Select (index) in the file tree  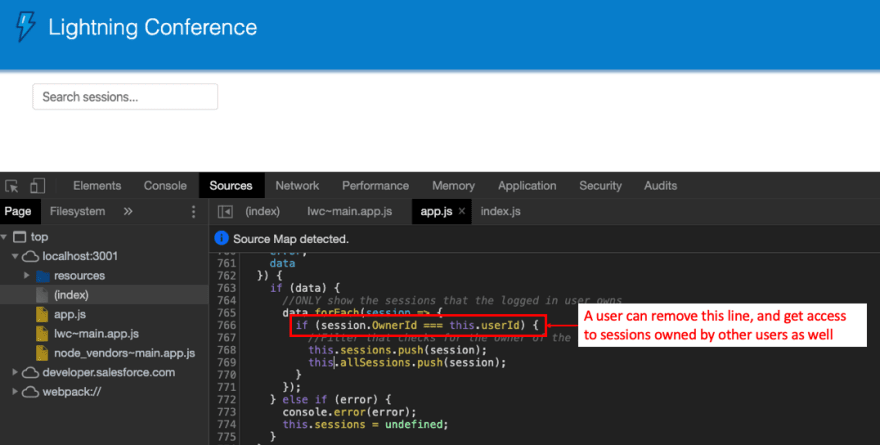(x=71, y=295)
